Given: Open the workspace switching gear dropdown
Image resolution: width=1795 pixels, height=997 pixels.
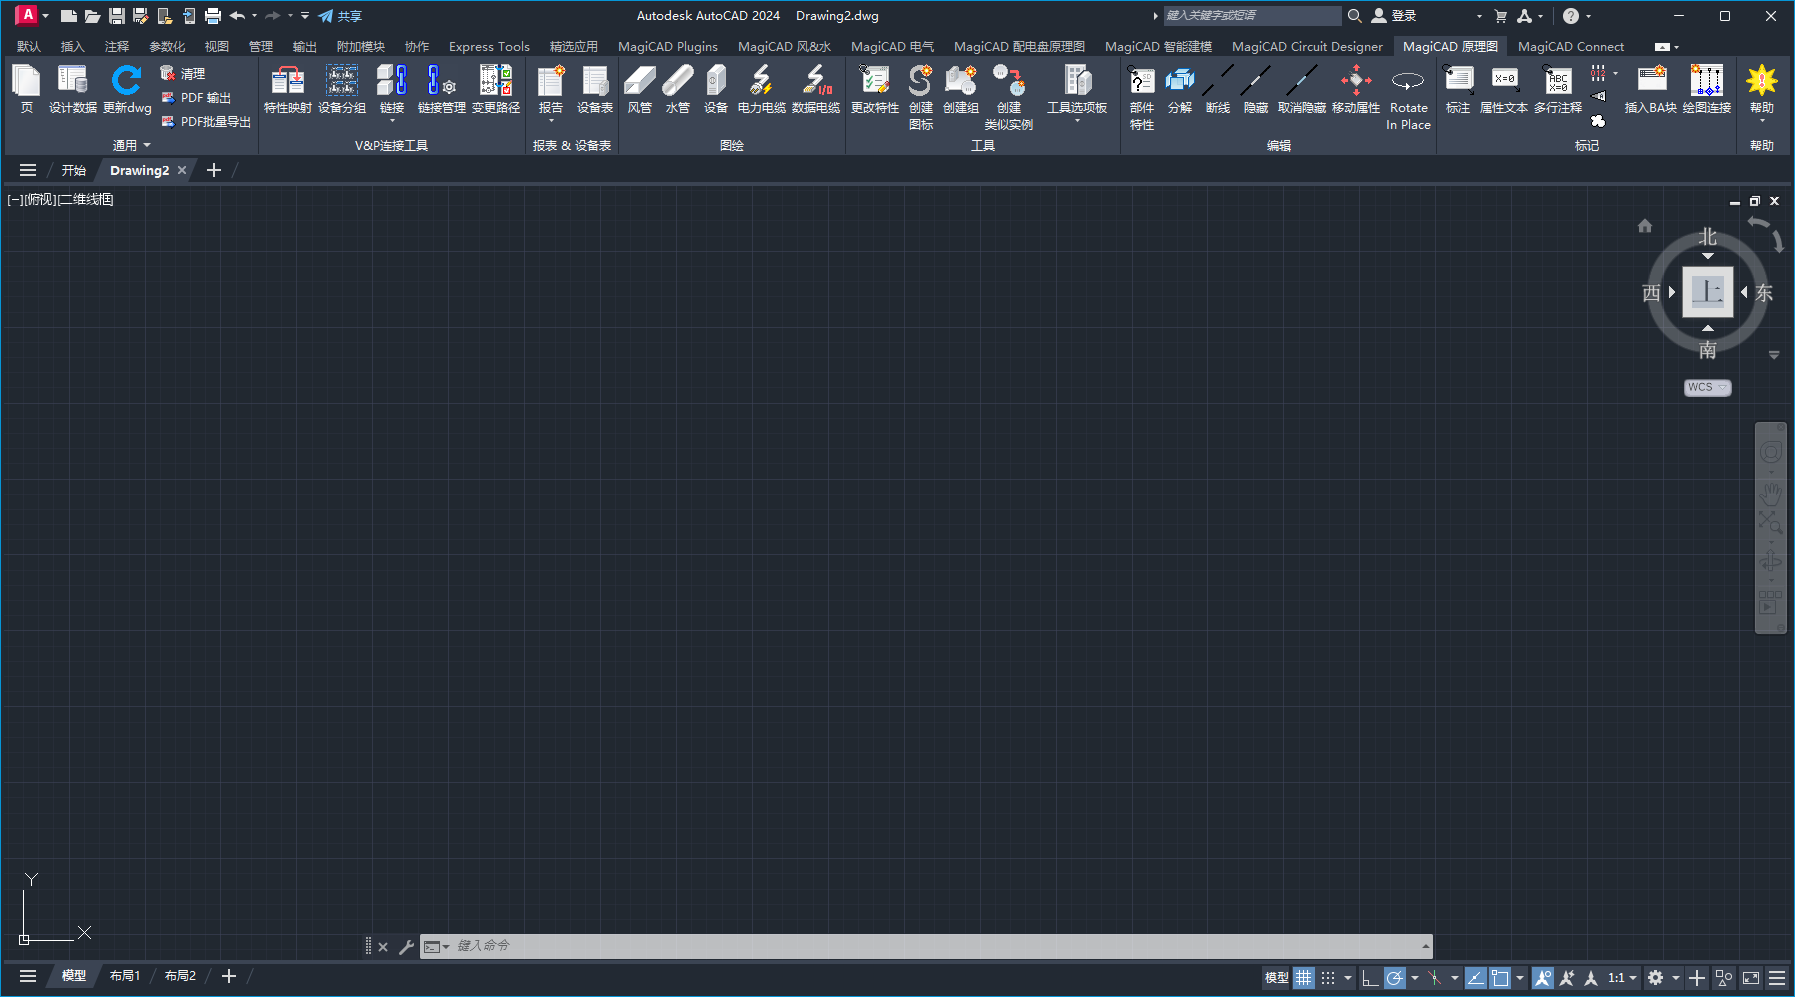Looking at the screenshot, I should (x=1676, y=978).
